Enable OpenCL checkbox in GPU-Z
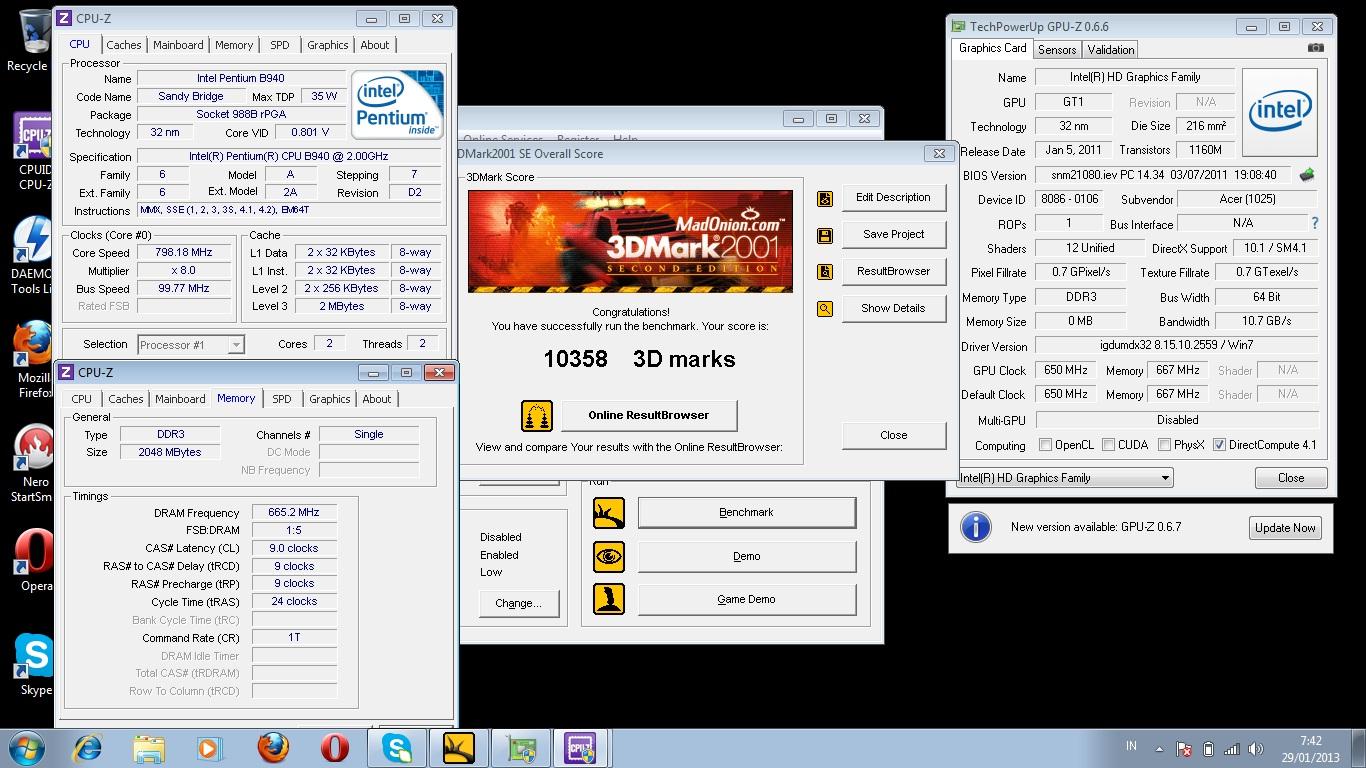The image size is (1366, 768). point(1045,445)
